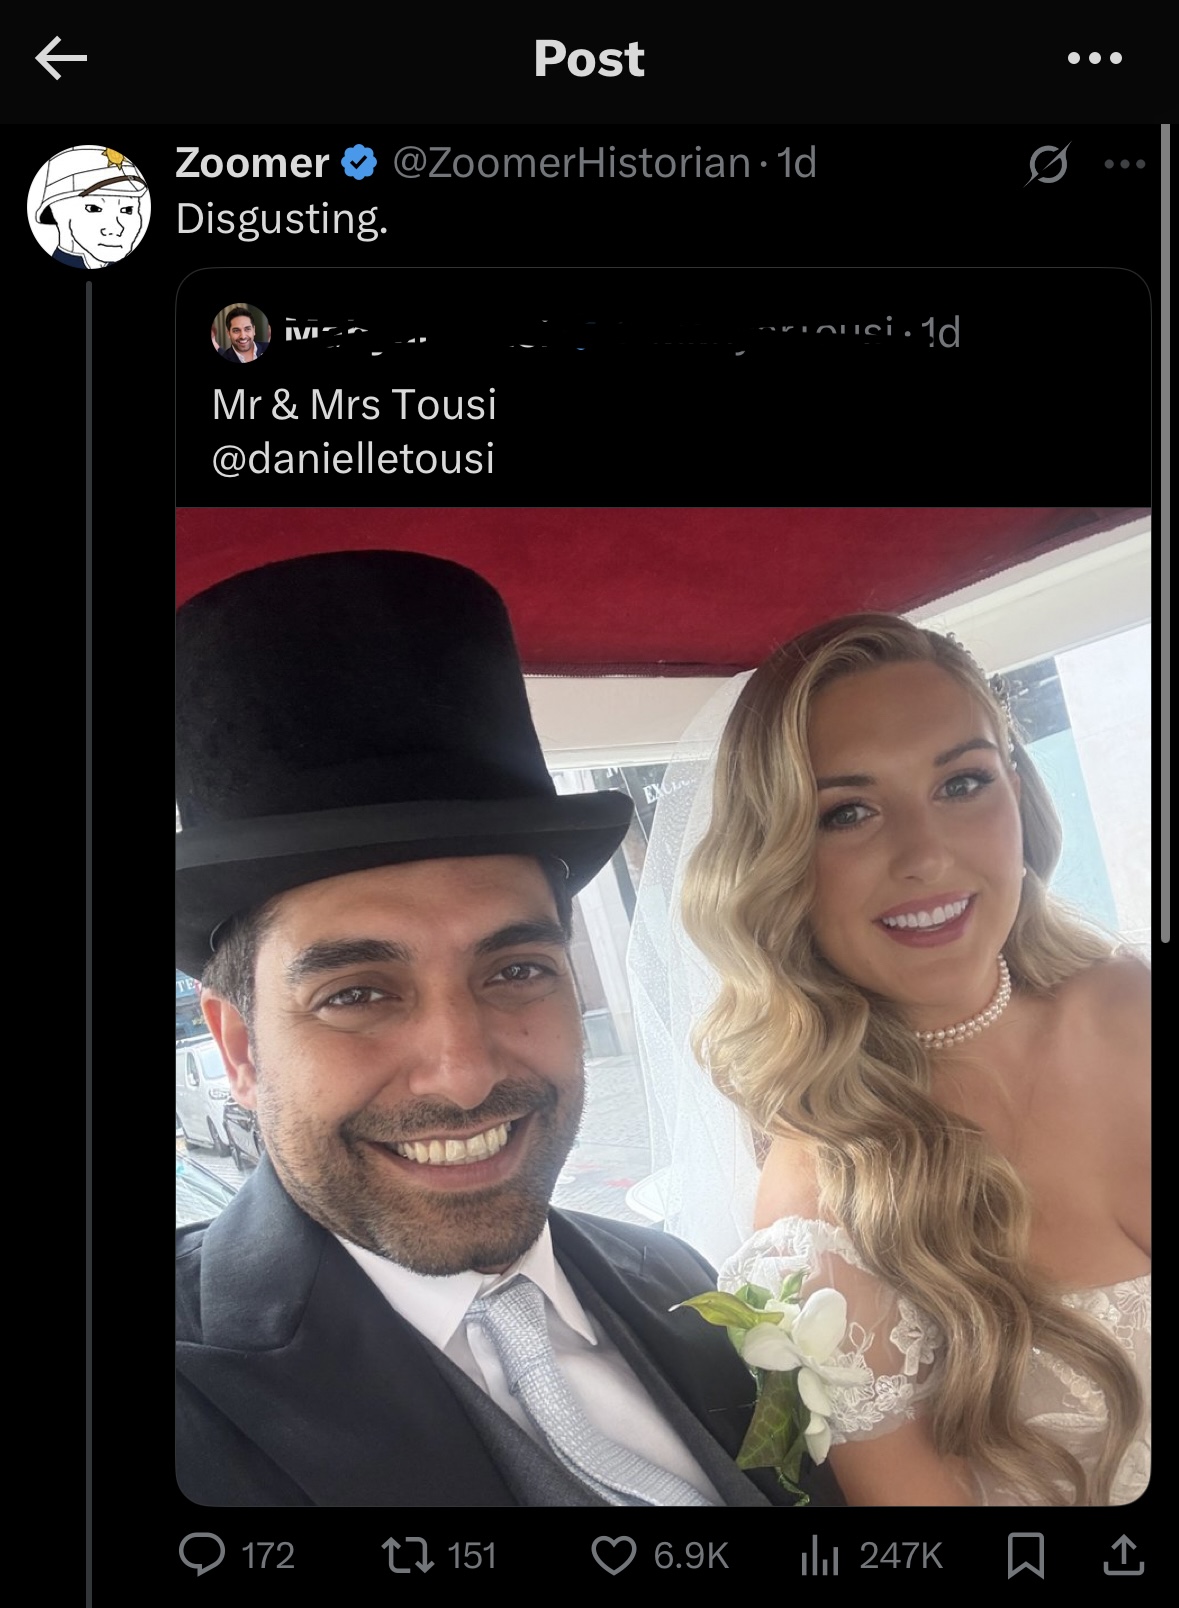Open the quoted wedding photo
The height and width of the screenshot is (1608, 1179).
point(663,1006)
